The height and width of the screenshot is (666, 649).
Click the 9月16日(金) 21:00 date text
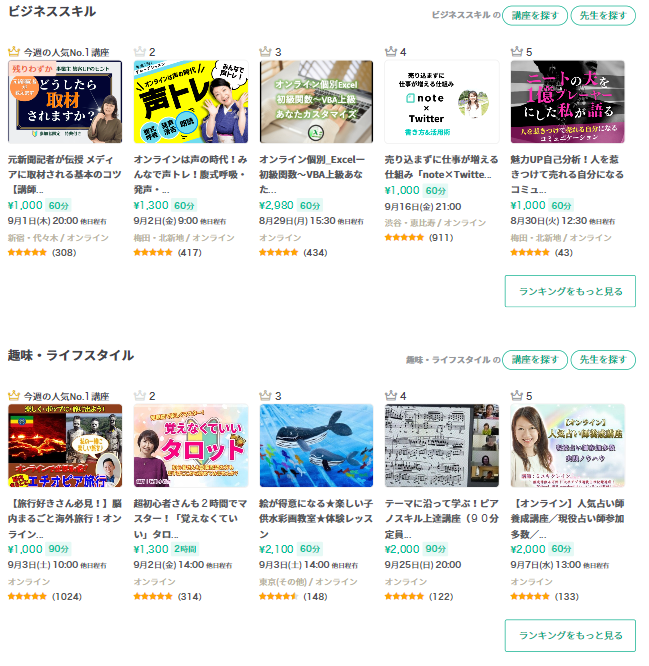pyautogui.click(x=423, y=207)
